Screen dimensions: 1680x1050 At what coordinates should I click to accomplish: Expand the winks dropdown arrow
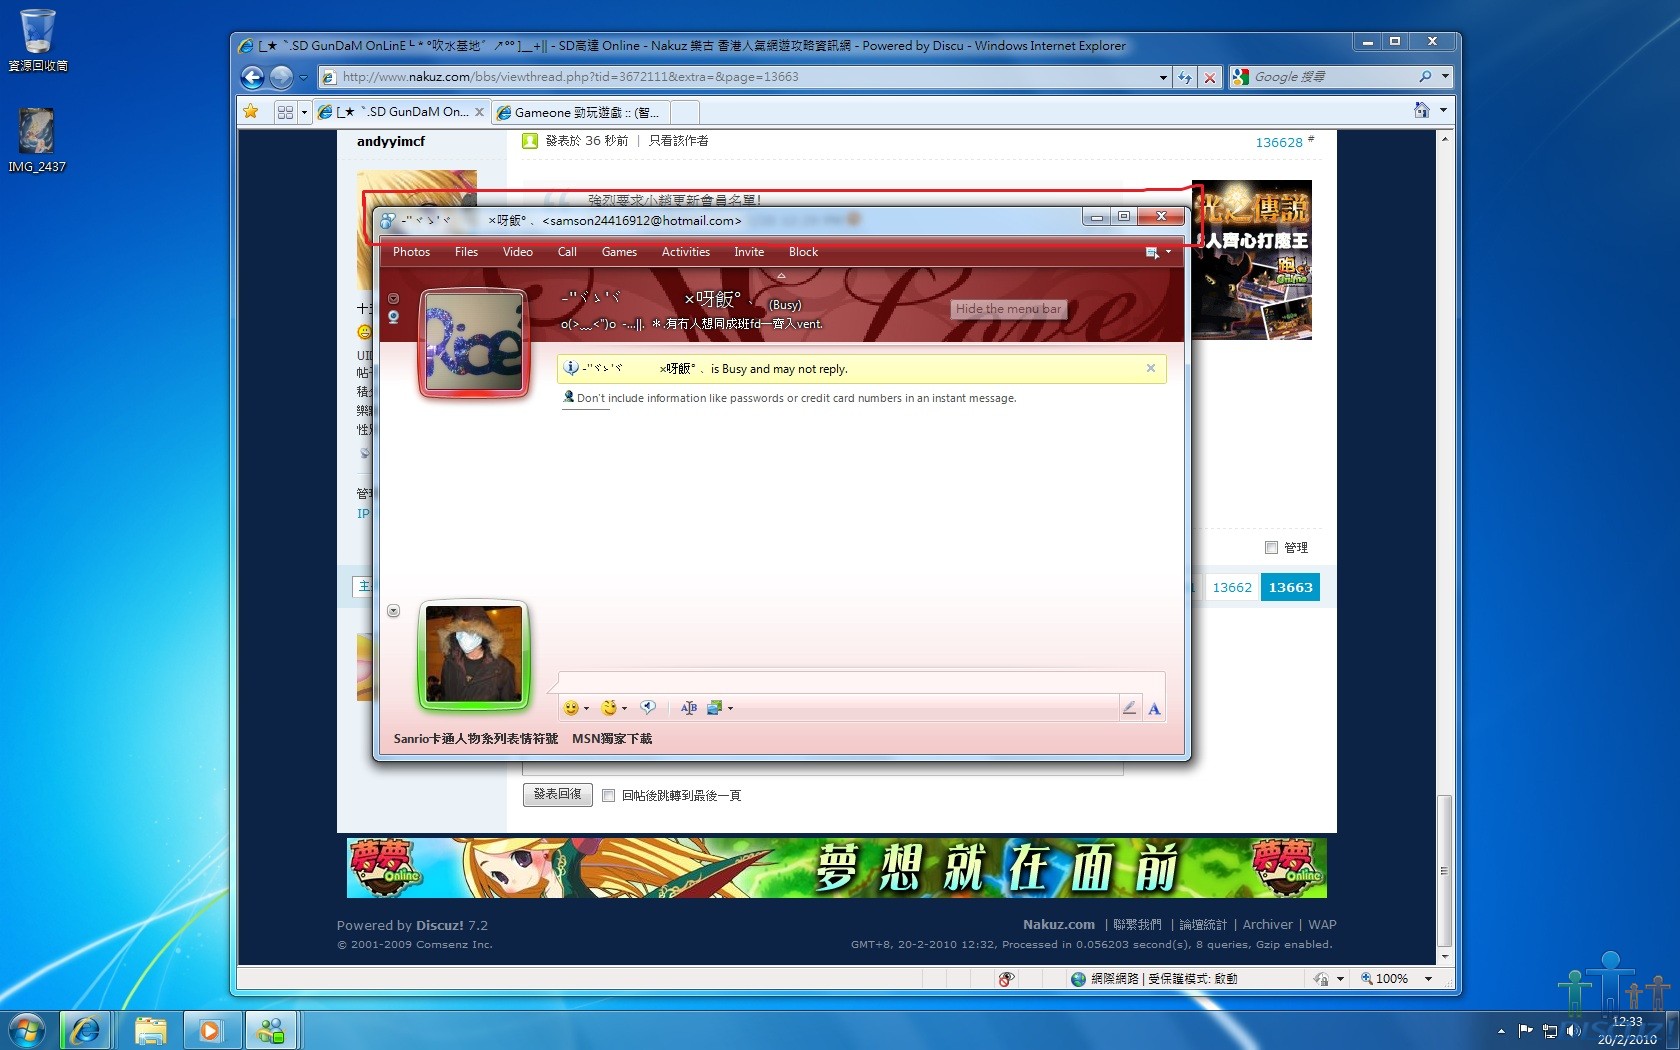pos(624,708)
